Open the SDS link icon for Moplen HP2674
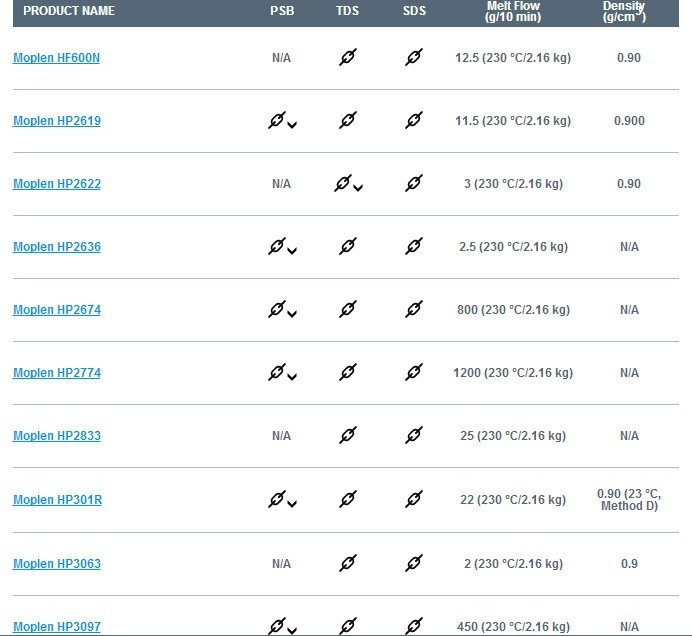Screen dimensions: 692x636 click(x=414, y=310)
